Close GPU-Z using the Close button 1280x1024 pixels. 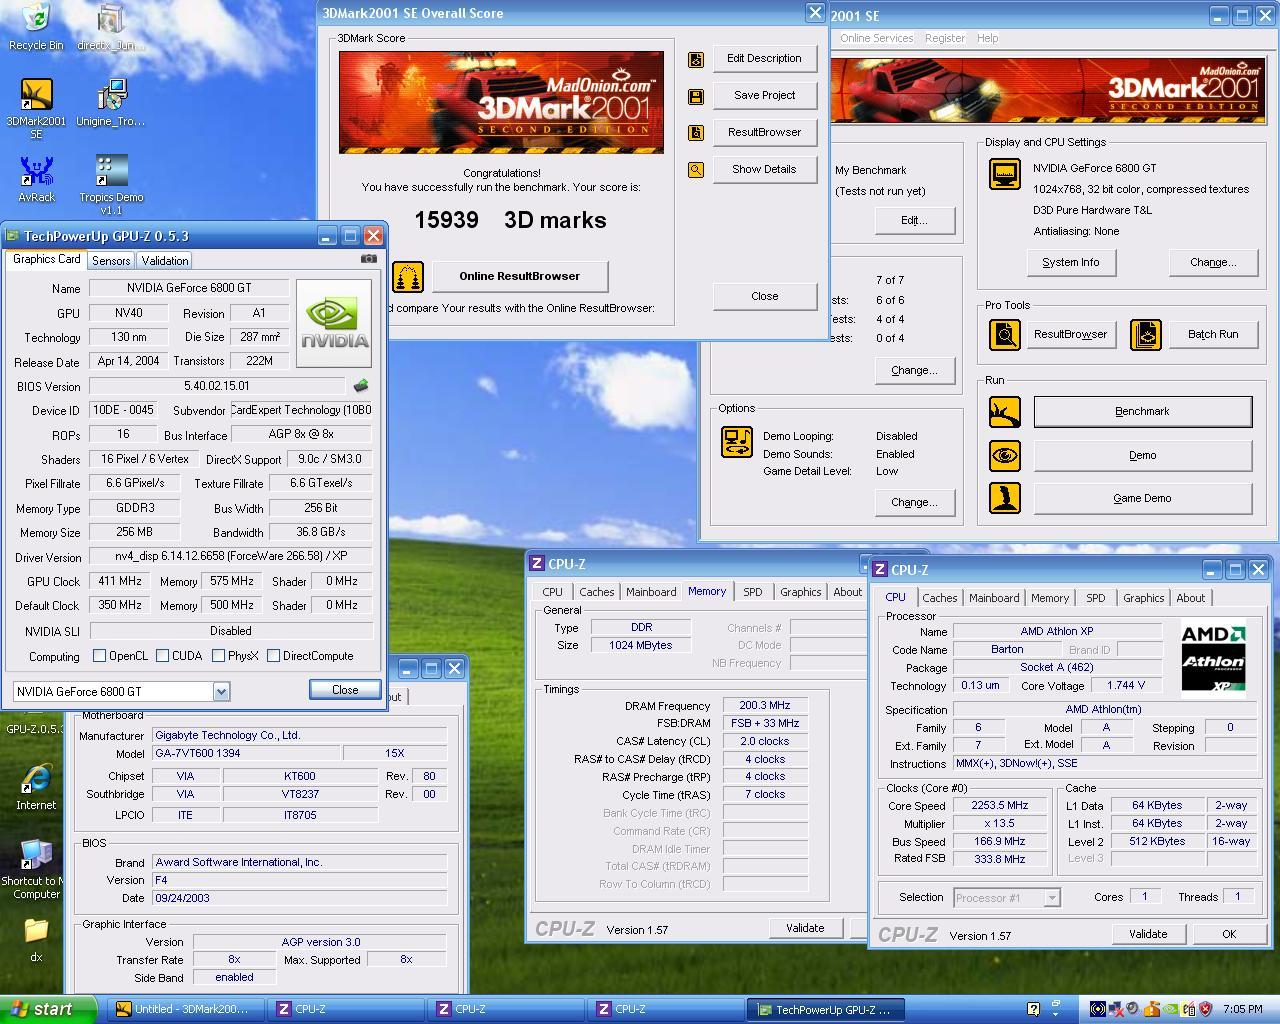click(x=345, y=690)
